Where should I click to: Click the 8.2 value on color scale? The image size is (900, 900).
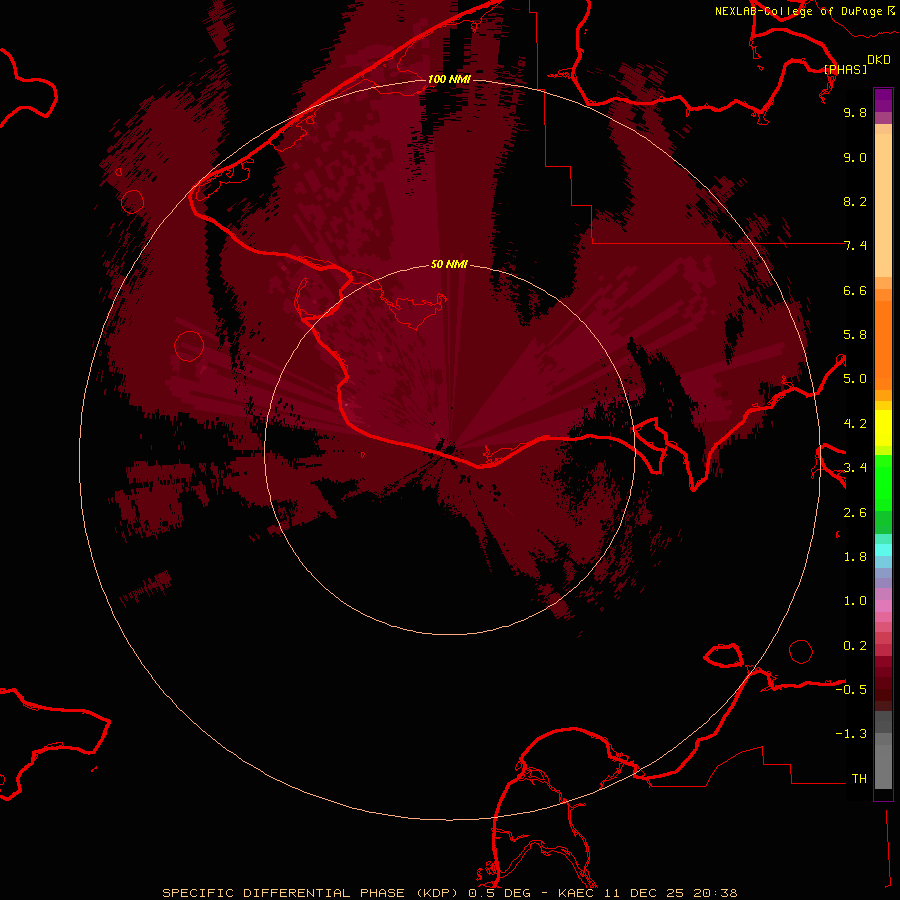[x=855, y=201]
